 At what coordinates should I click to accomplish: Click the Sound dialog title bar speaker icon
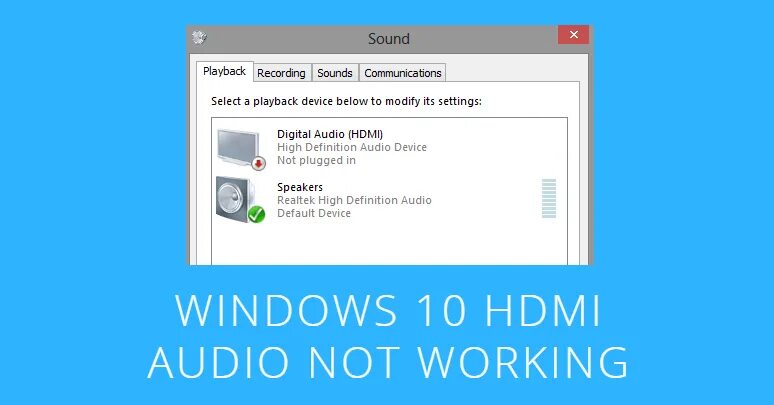(x=199, y=38)
